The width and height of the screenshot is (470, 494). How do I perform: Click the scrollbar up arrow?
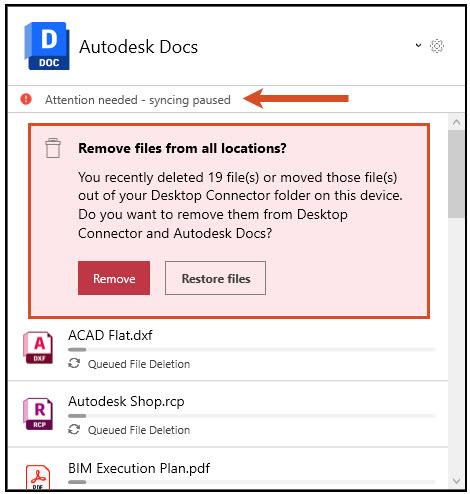(456, 122)
